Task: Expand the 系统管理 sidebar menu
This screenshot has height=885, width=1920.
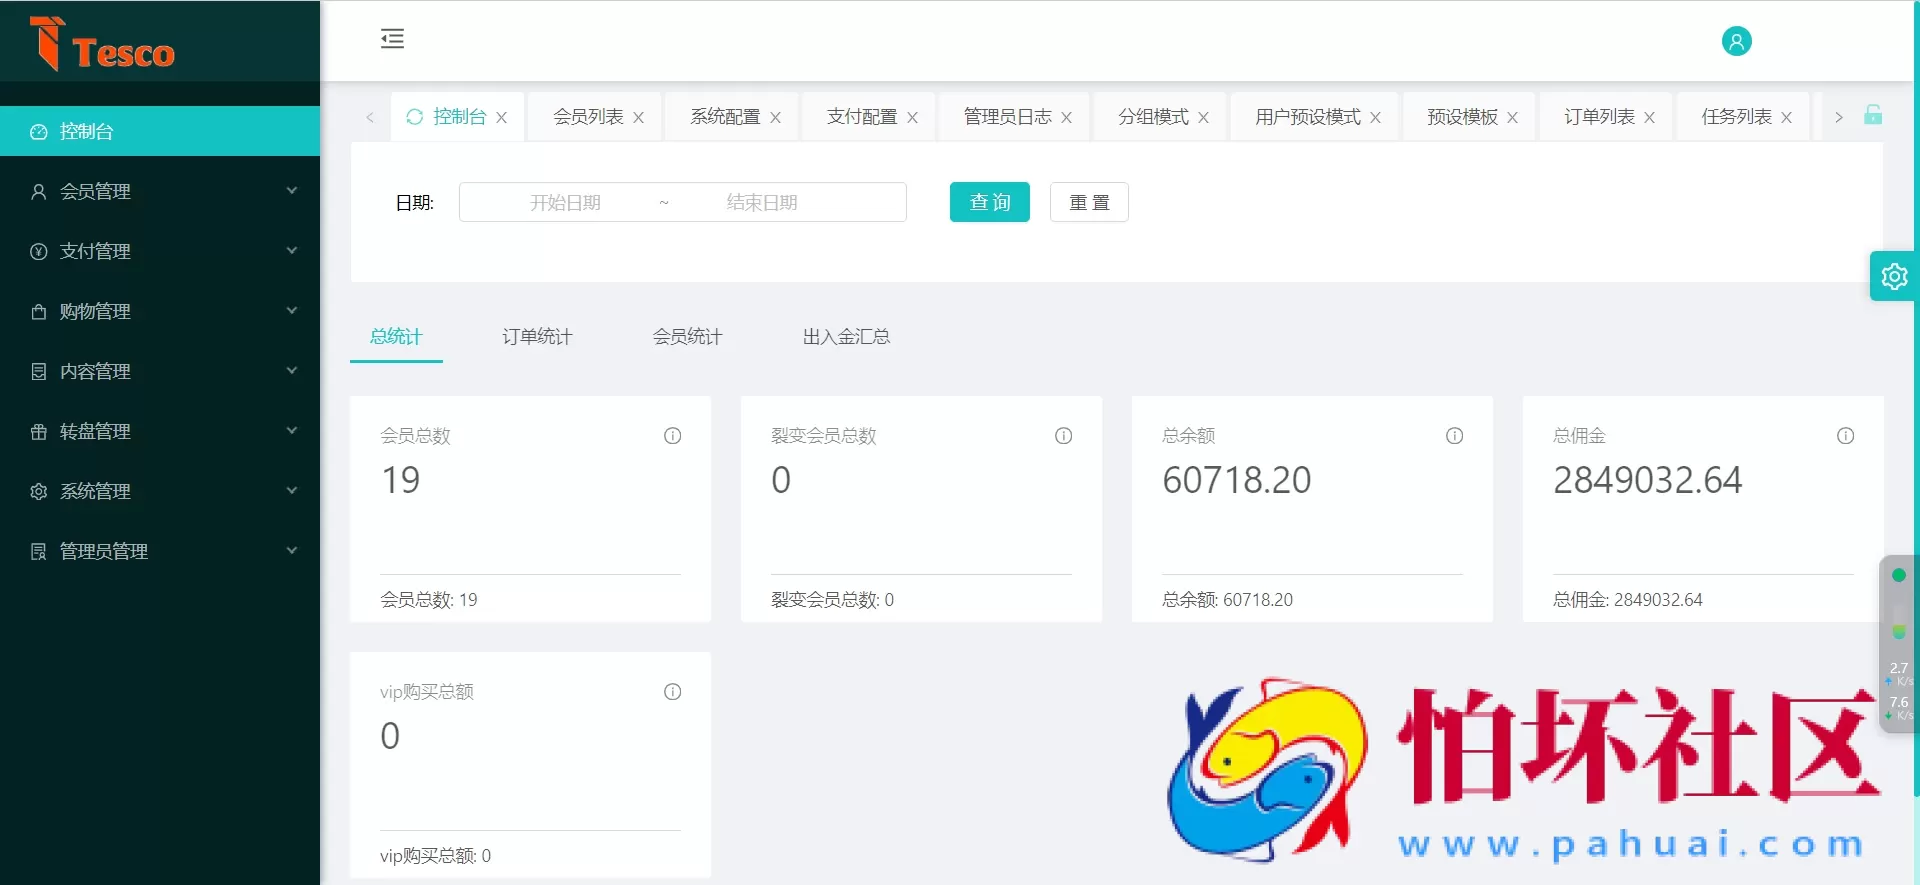Action: click(x=160, y=491)
